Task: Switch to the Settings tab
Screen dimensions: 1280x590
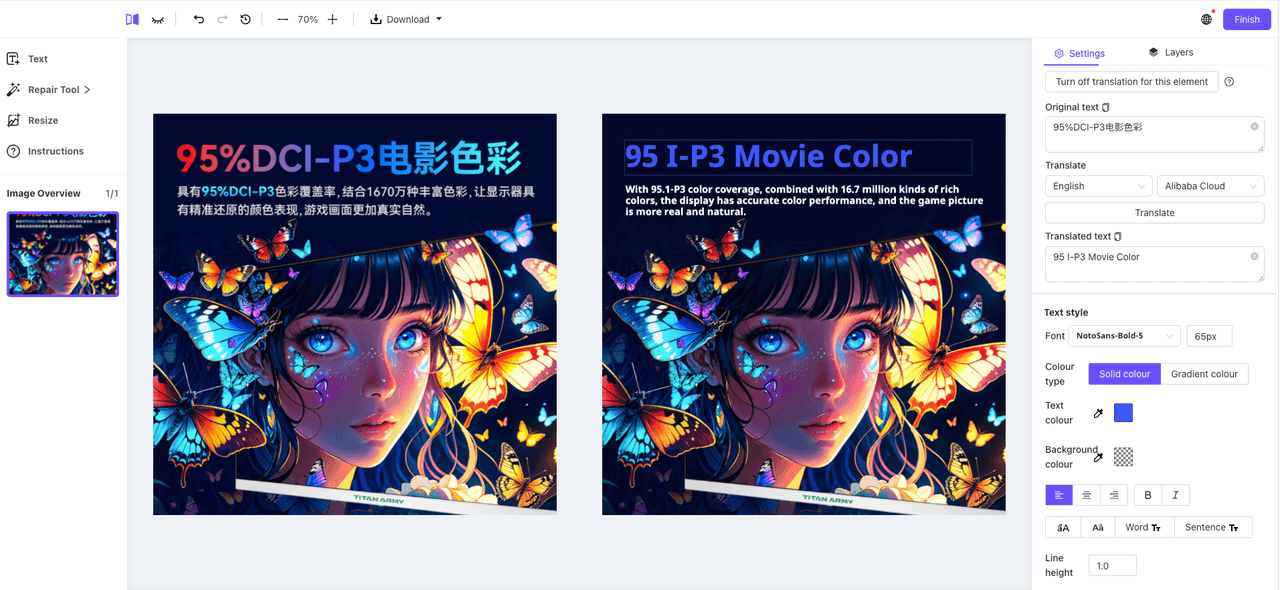Action: click(x=1080, y=54)
